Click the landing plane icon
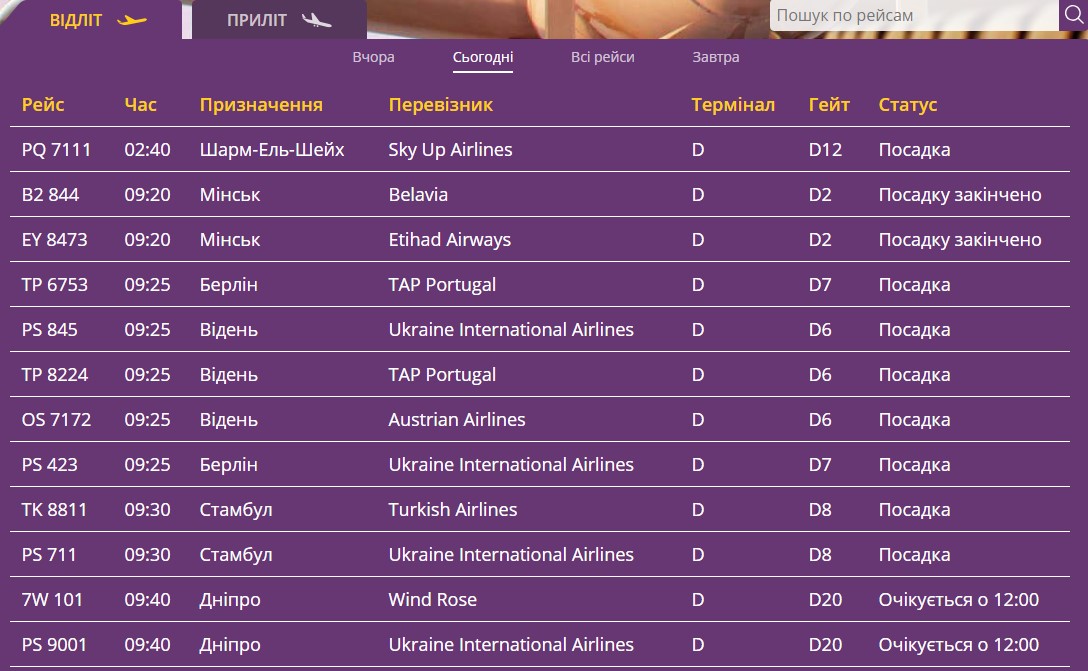The height and width of the screenshot is (671, 1088). pyautogui.click(x=316, y=20)
